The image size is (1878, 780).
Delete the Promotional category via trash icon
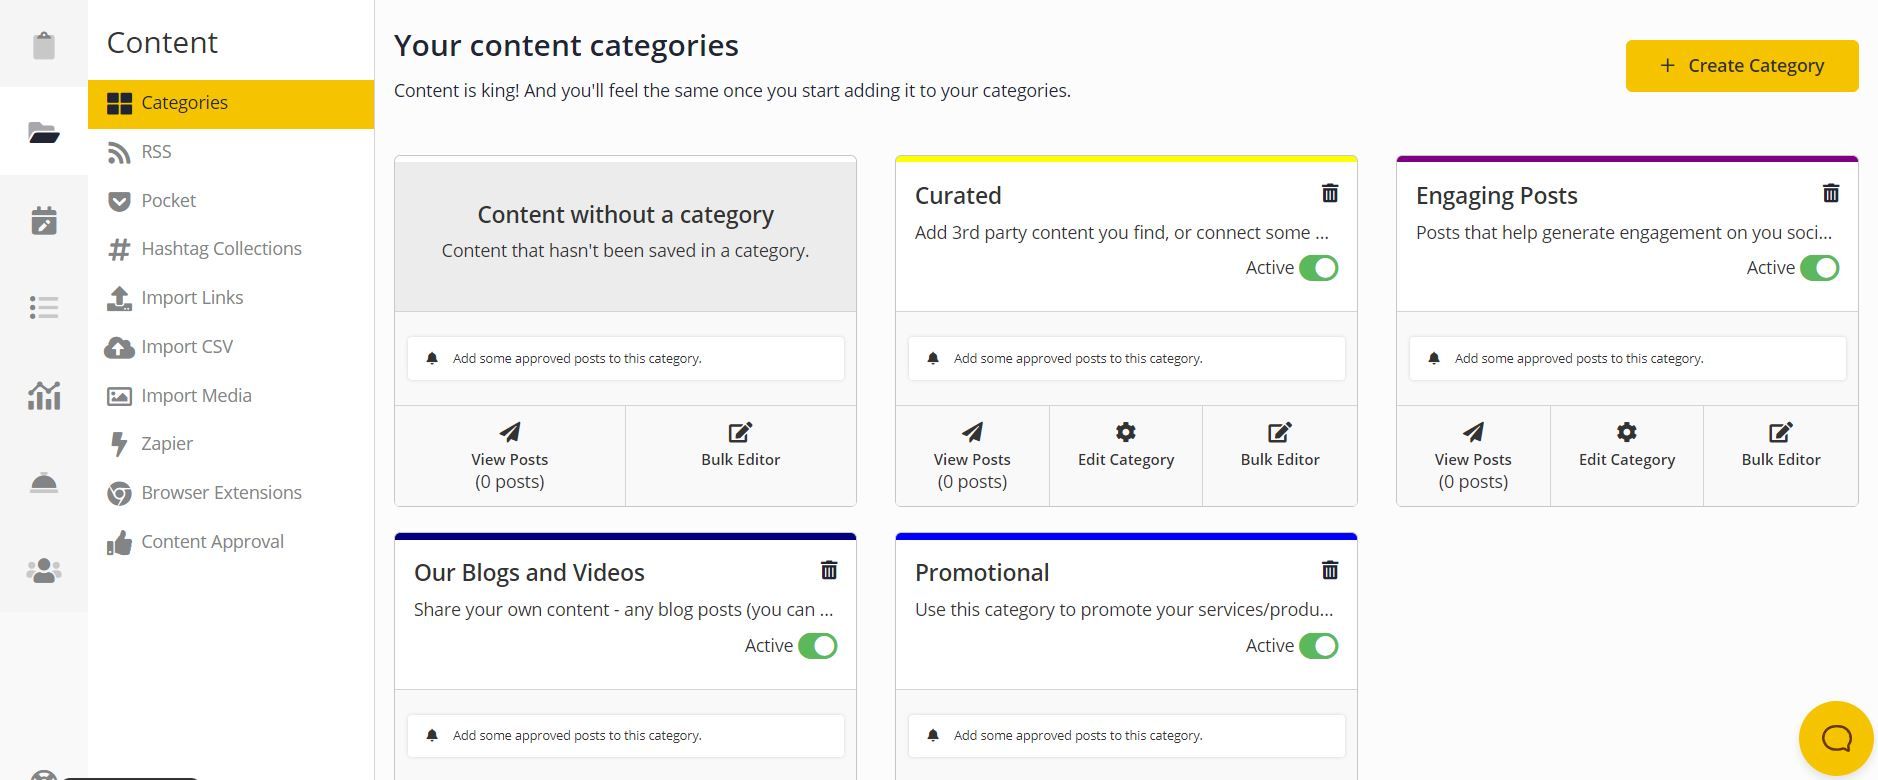[1330, 570]
